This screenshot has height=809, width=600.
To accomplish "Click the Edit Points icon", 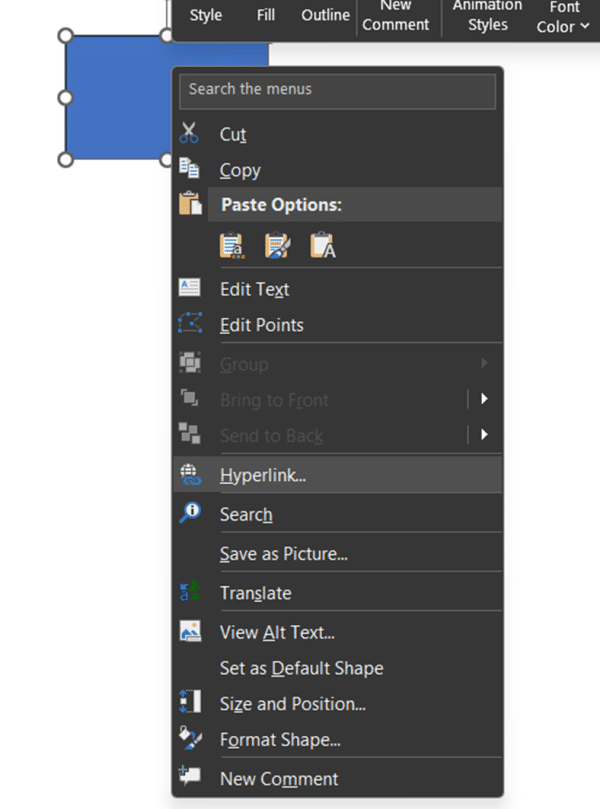I will 190,324.
